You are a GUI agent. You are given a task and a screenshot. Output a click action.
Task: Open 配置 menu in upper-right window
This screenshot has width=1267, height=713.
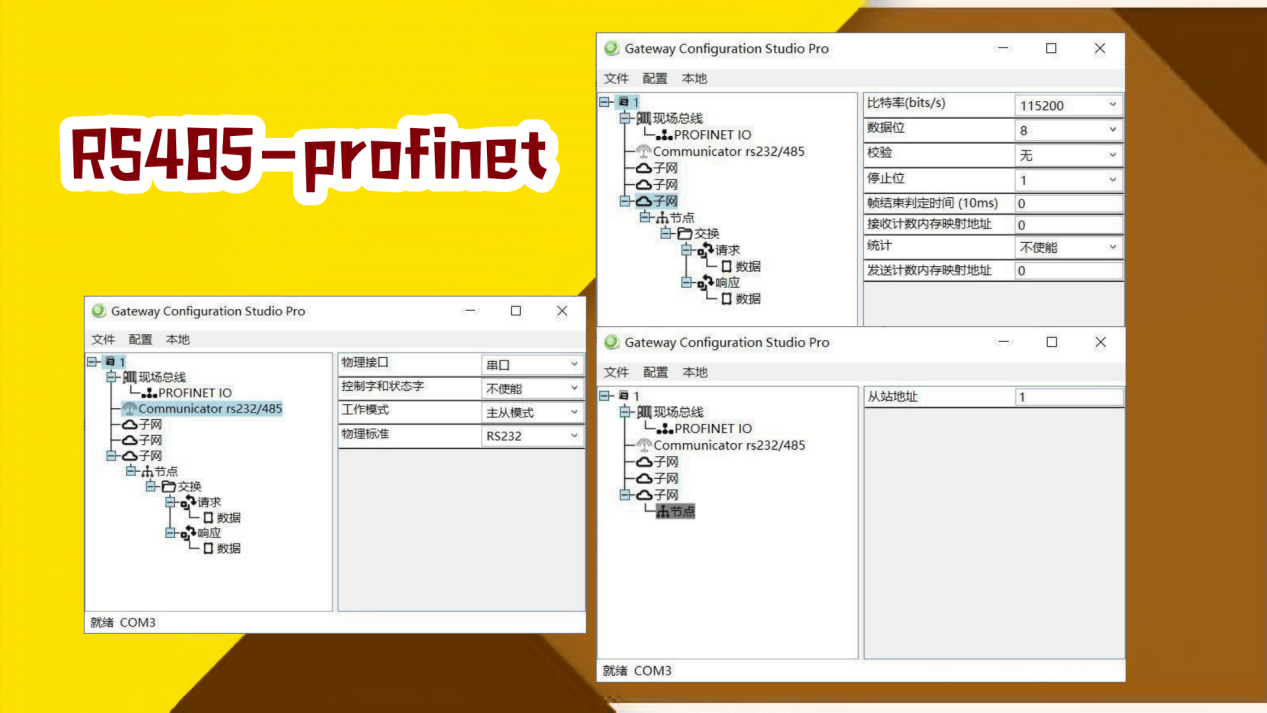coord(656,78)
